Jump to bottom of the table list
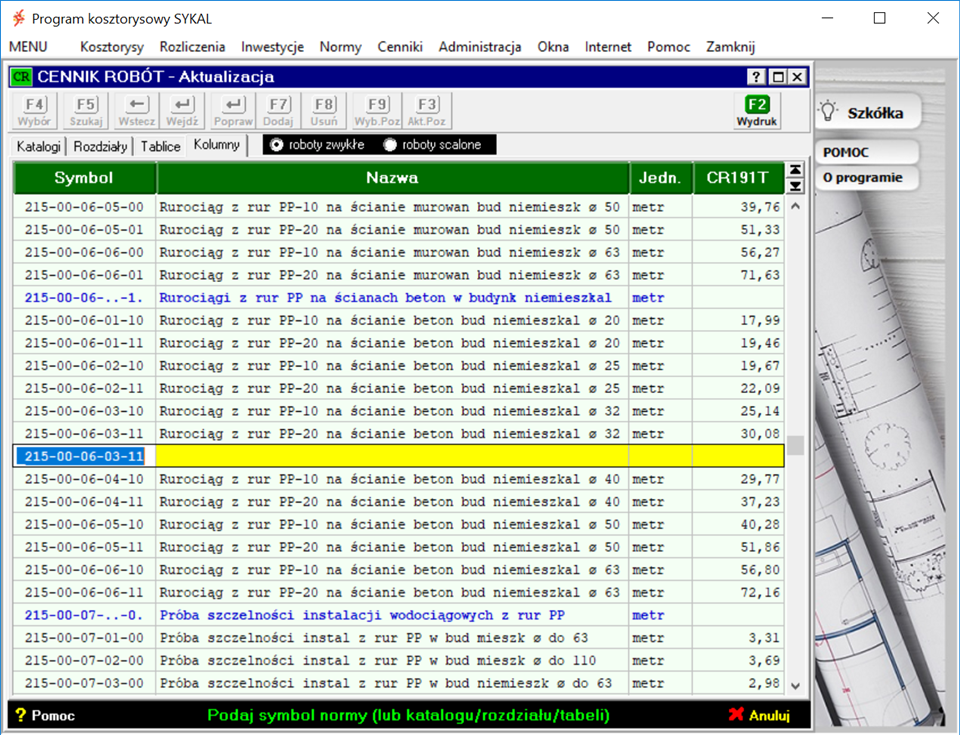This screenshot has width=960, height=735. 795,186
